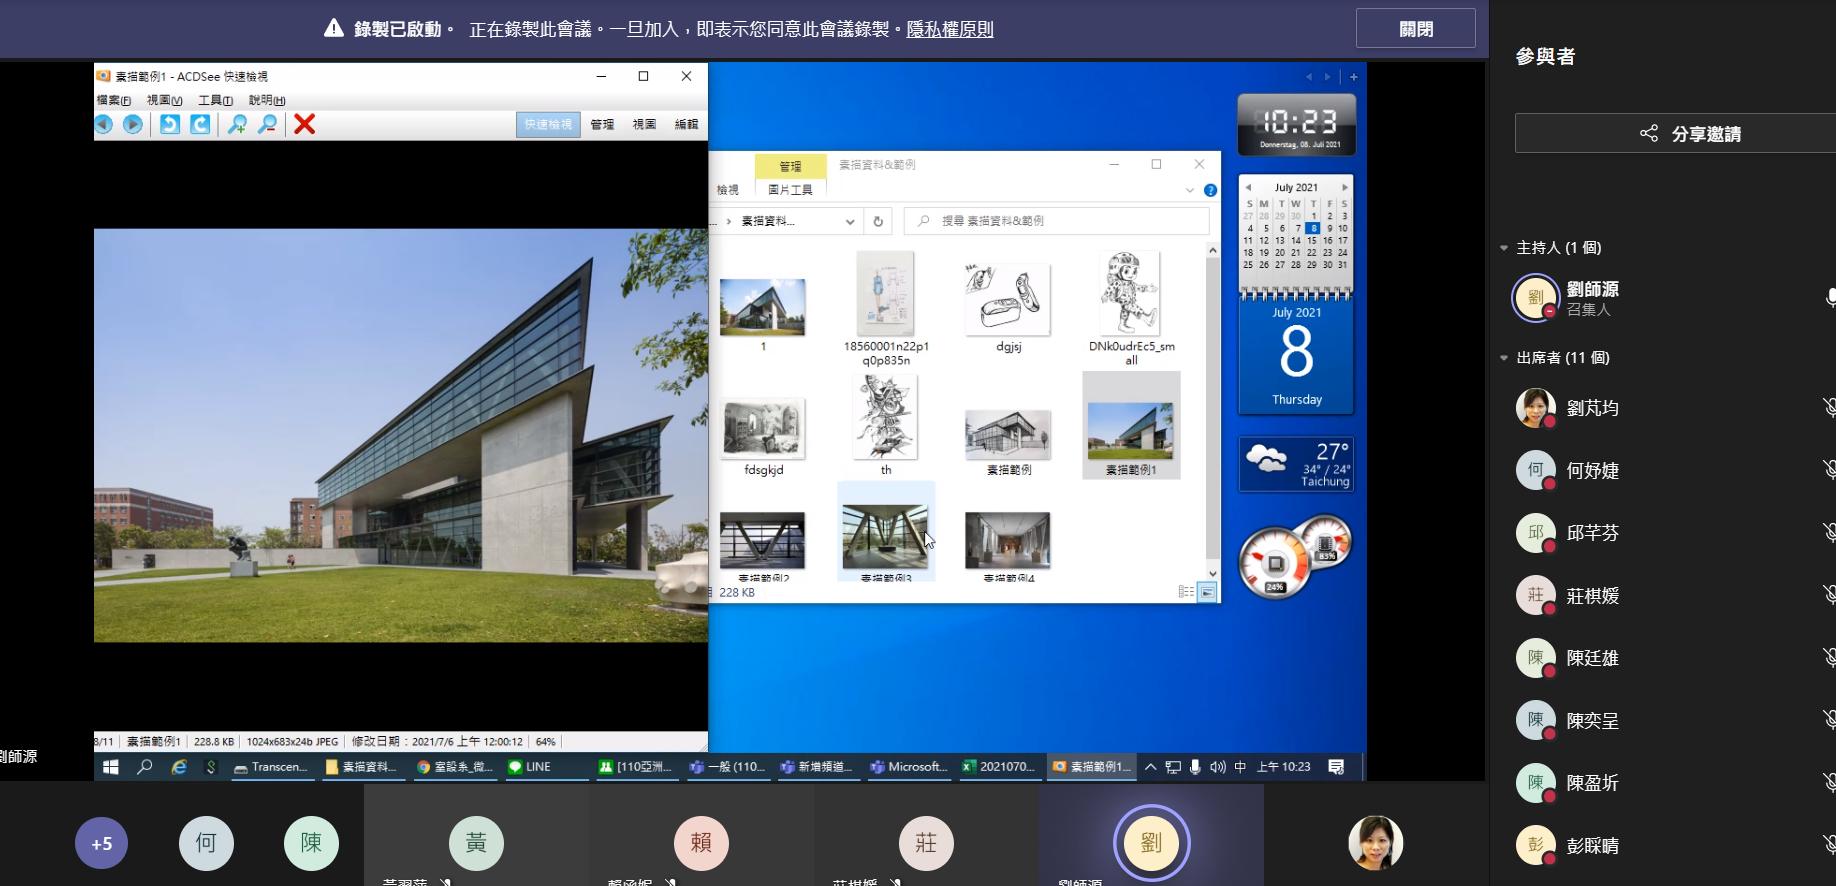1836x886 pixels.
Task: Click the CPU meter gadget
Action: pyautogui.click(x=1295, y=555)
